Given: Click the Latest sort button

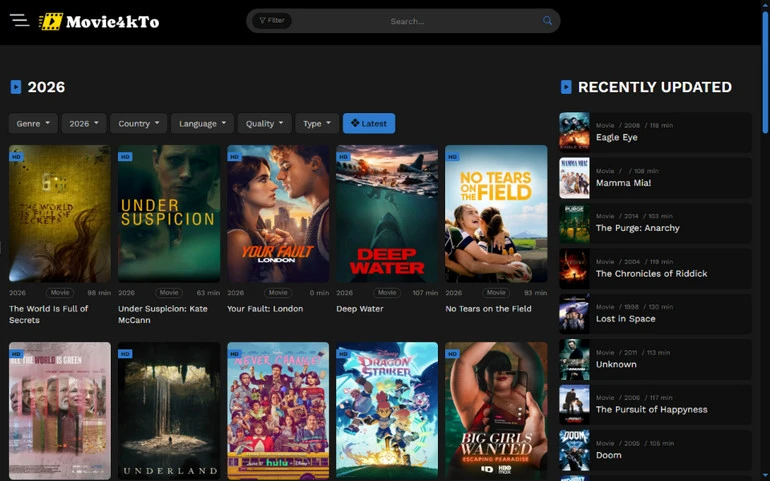Looking at the screenshot, I should 369,123.
